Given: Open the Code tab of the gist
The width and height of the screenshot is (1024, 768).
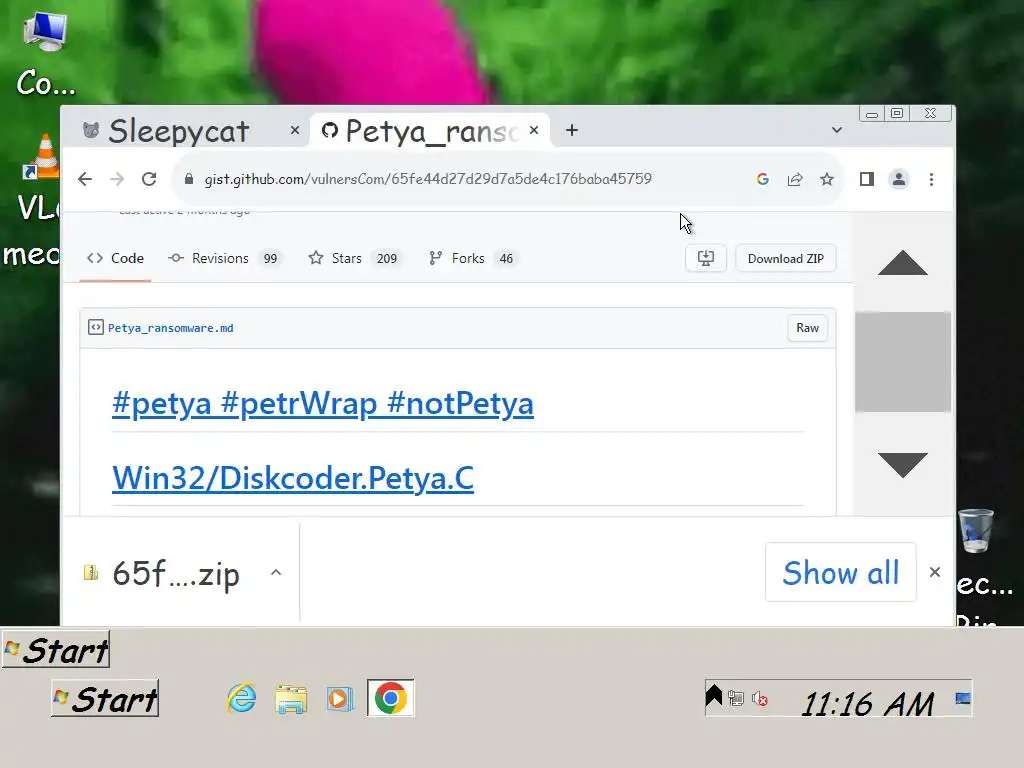Looking at the screenshot, I should [x=116, y=258].
